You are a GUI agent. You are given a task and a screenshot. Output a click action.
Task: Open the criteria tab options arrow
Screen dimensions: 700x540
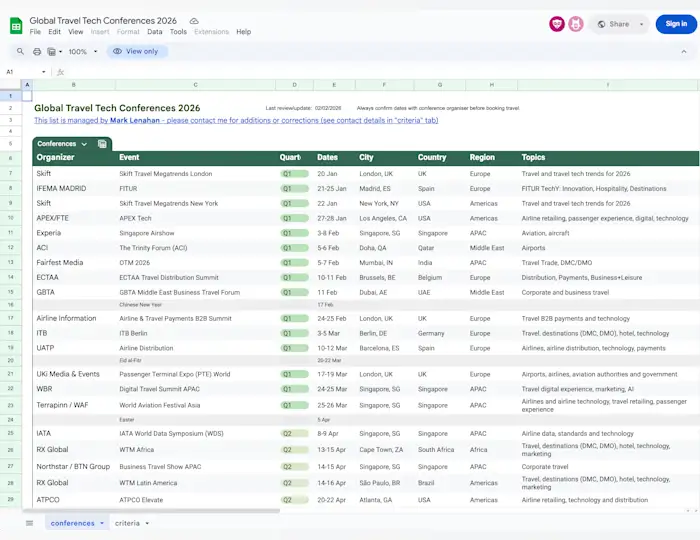147,523
